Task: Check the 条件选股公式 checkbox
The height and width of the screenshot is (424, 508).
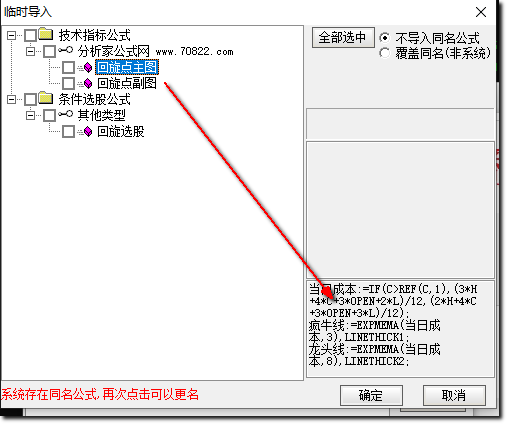Action: (x=30, y=99)
